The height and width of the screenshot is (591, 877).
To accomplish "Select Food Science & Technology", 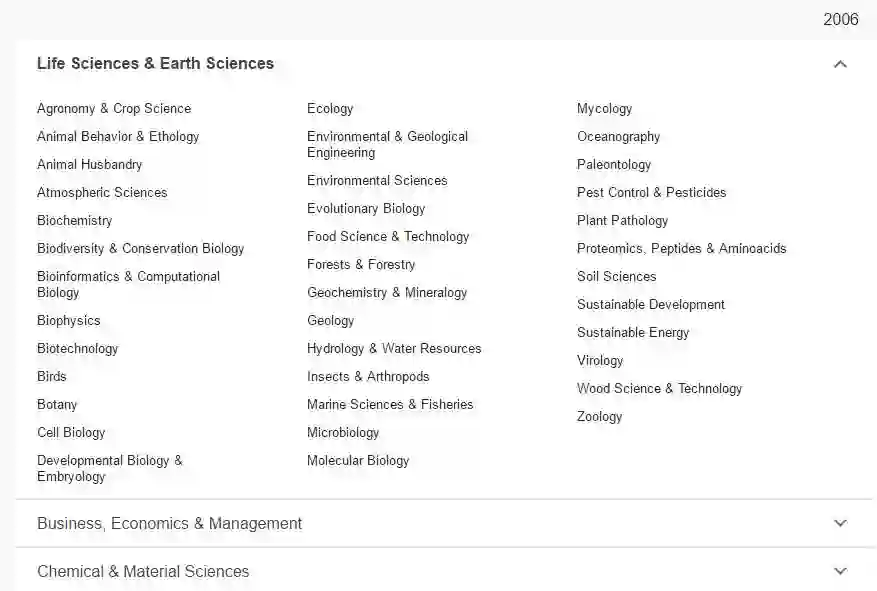I will [x=388, y=236].
